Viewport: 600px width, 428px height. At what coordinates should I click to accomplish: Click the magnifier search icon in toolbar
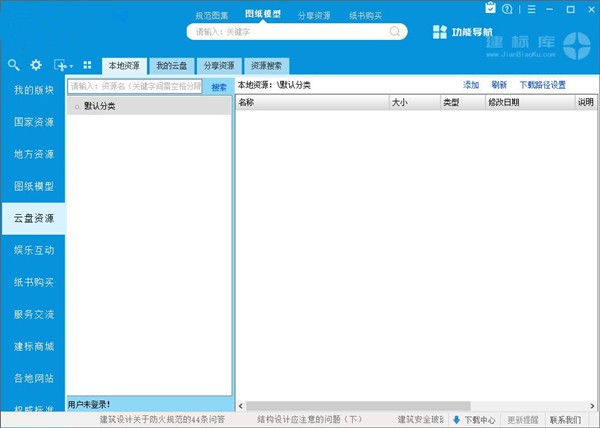point(13,65)
